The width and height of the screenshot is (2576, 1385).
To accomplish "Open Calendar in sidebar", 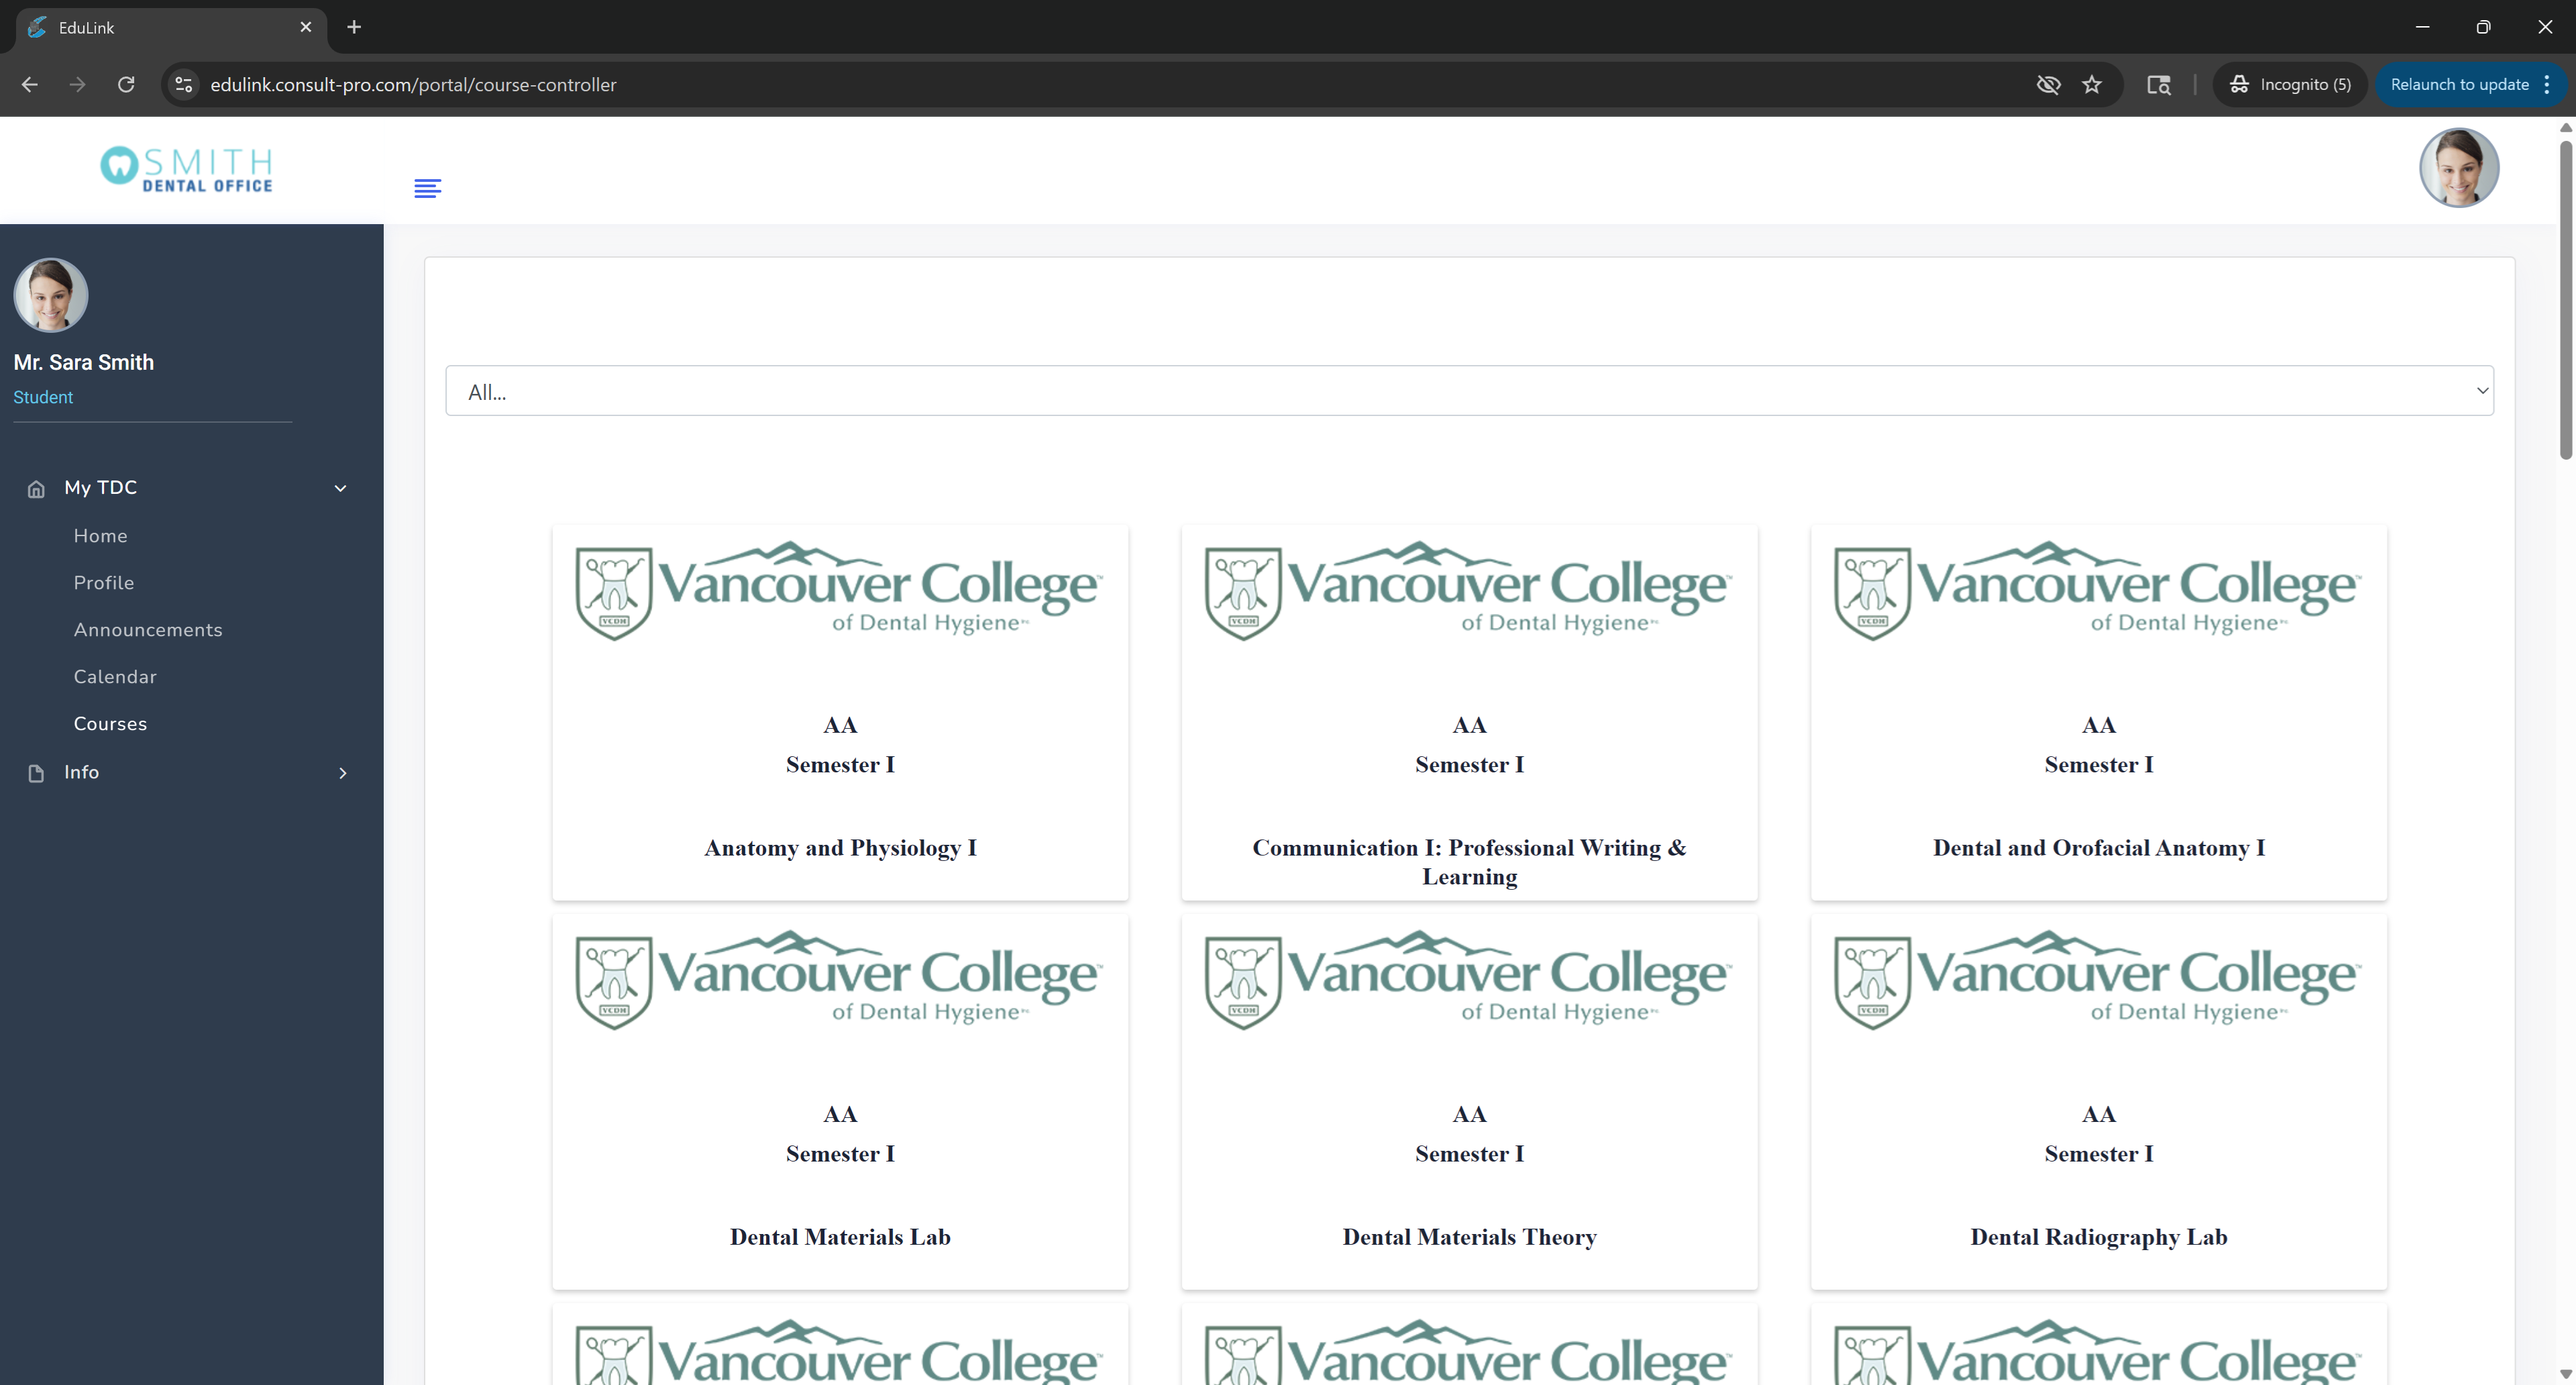I will (x=115, y=677).
